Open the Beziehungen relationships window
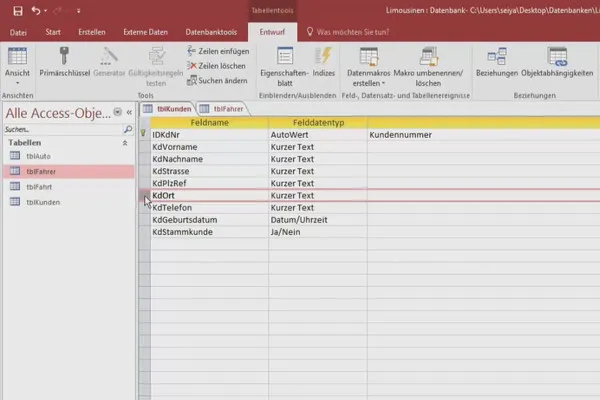This screenshot has width=600, height=400. point(497,61)
